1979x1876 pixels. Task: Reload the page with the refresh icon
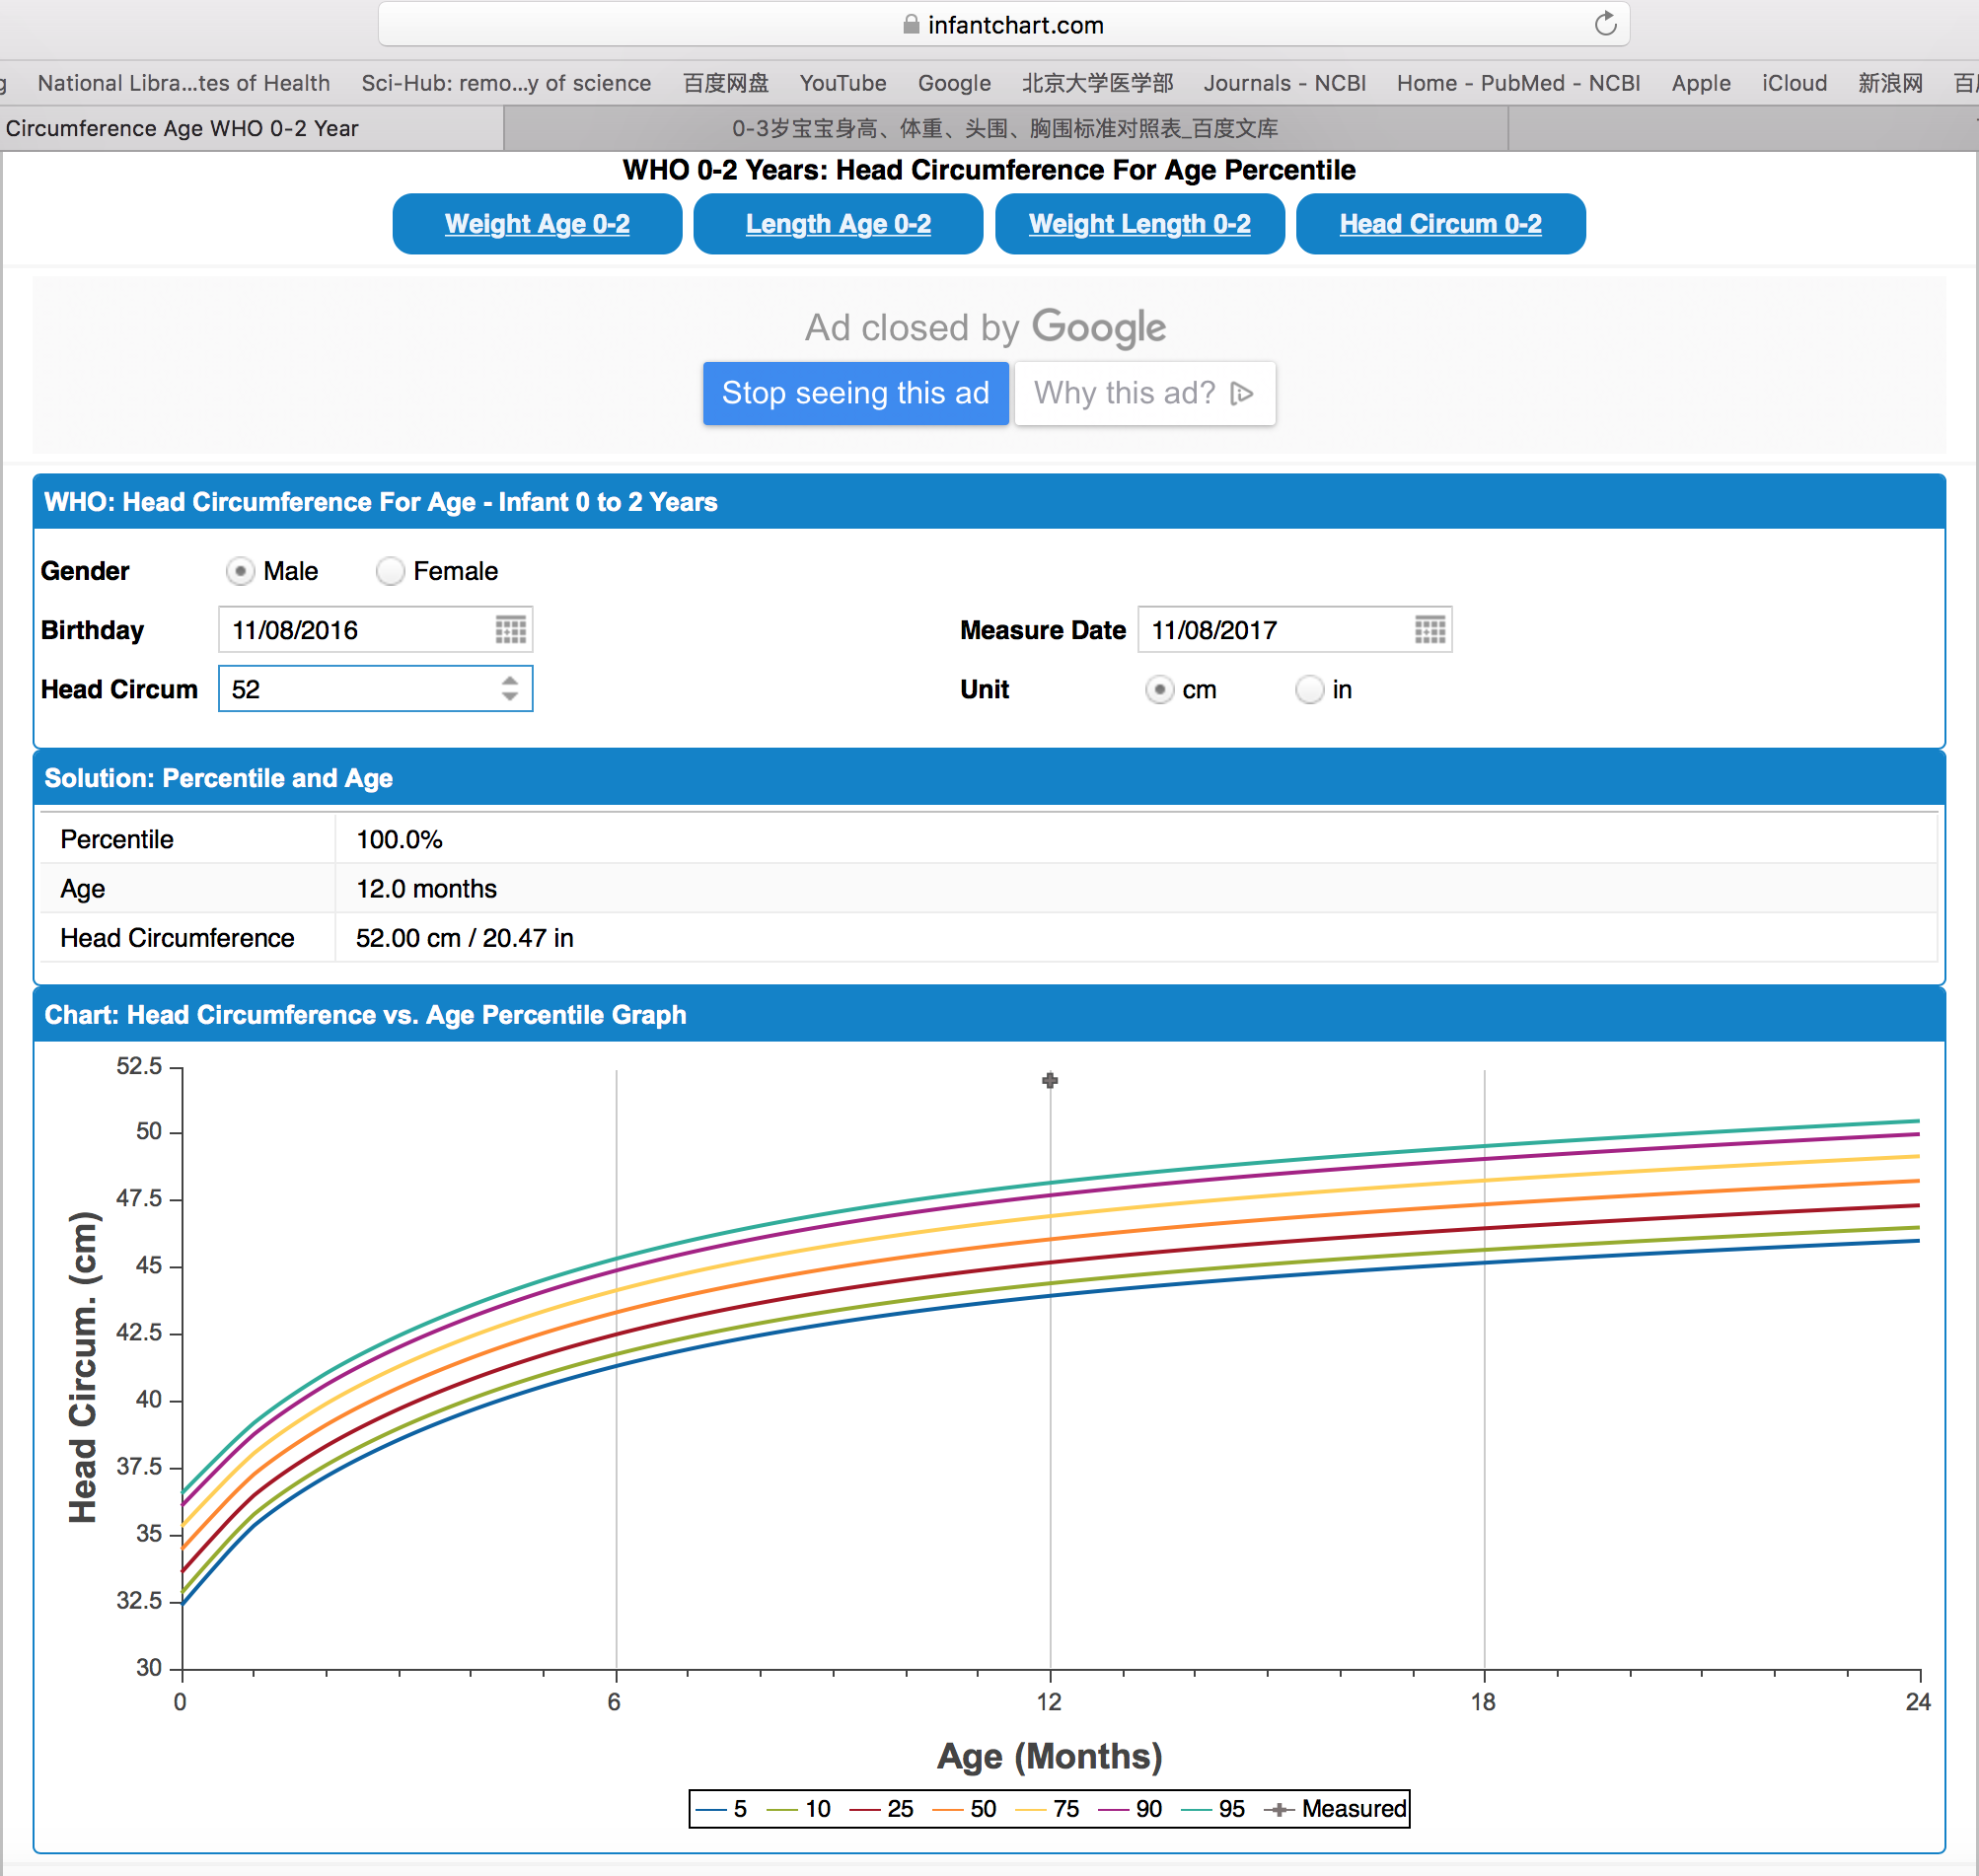click(1605, 24)
